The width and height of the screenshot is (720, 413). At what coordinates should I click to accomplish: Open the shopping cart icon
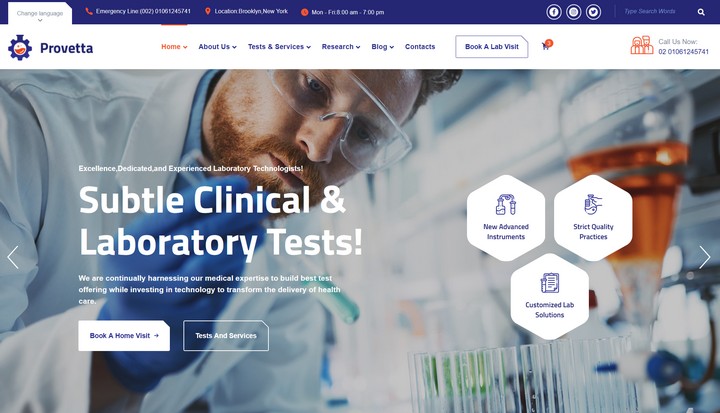point(546,45)
